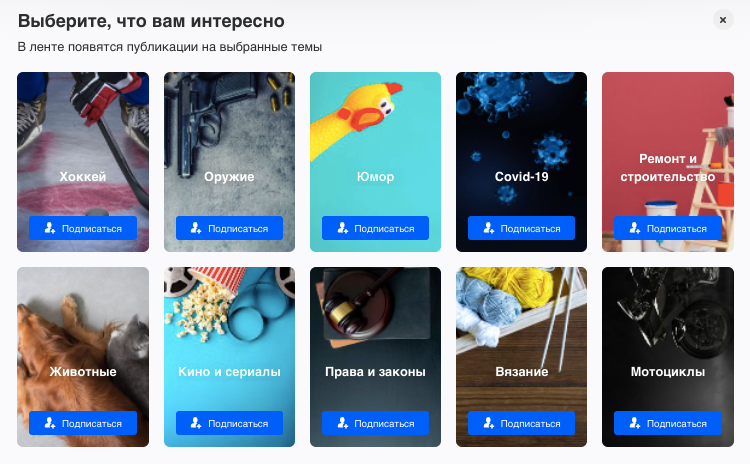The width and height of the screenshot is (750, 464).
Task: Click the add-user icon on Животные button
Action: (50, 423)
